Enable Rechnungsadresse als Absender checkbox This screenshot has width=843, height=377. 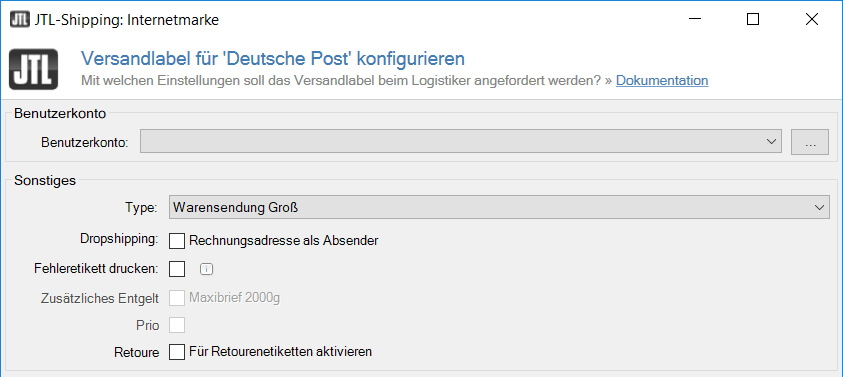[177, 240]
